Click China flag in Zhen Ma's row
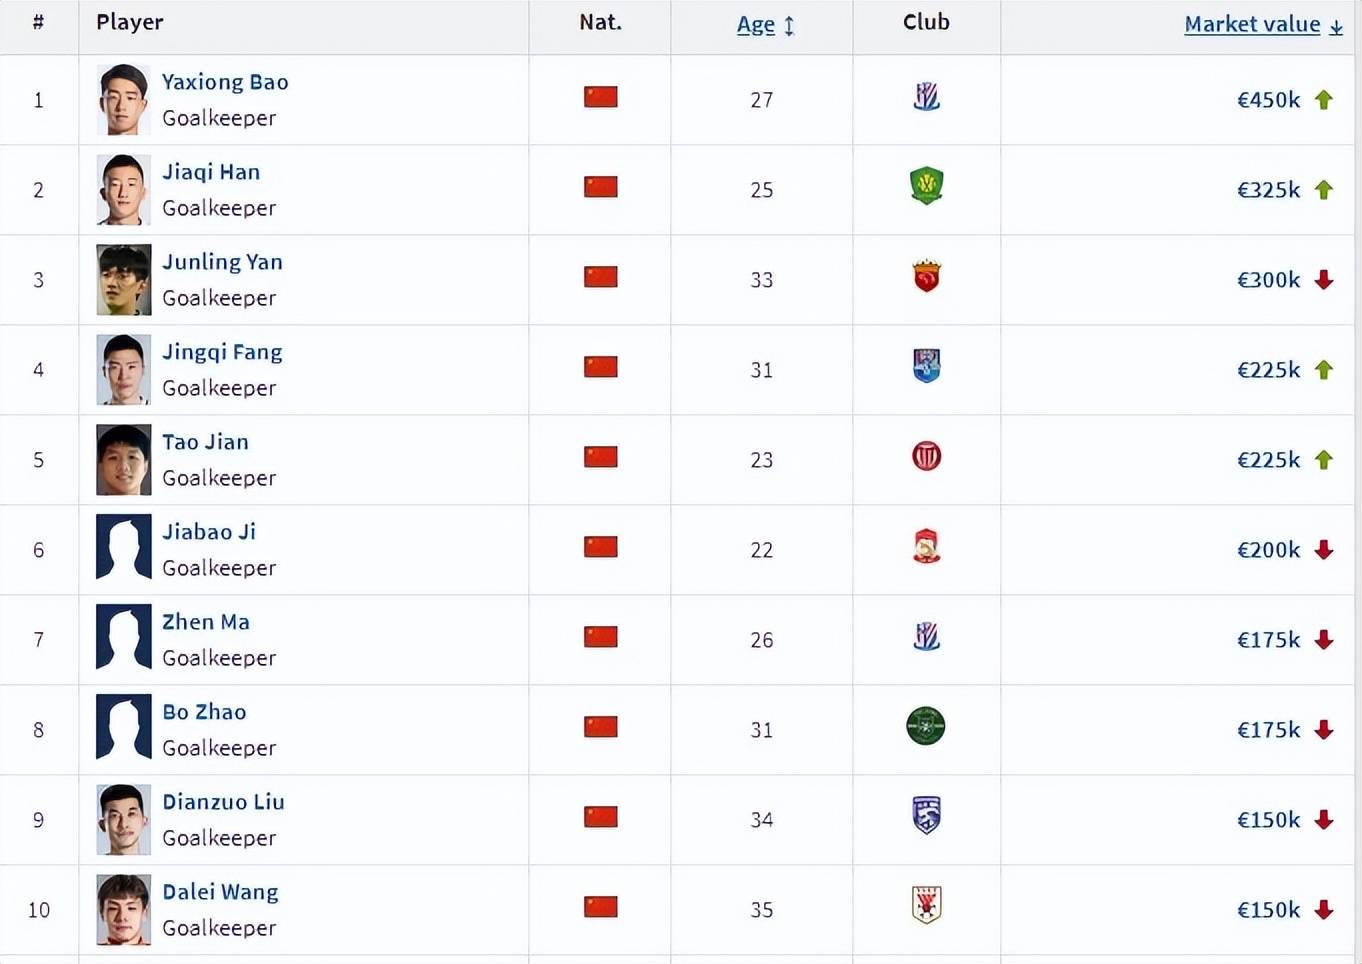 coord(600,637)
